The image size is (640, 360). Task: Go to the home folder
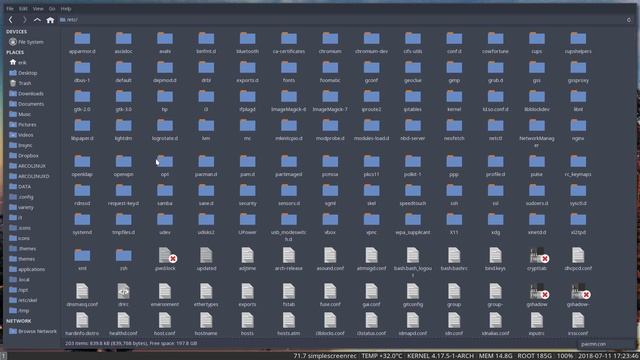coord(50,20)
